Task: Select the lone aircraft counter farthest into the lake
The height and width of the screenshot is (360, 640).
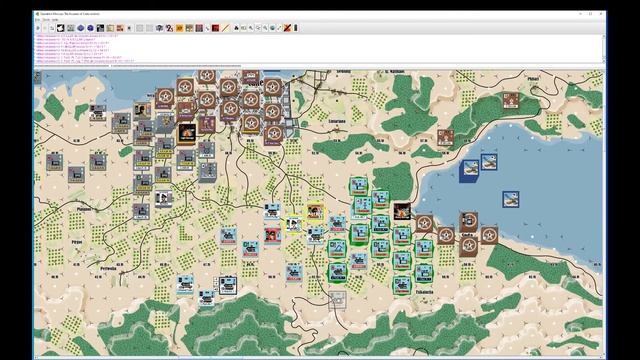Action: (x=511, y=199)
